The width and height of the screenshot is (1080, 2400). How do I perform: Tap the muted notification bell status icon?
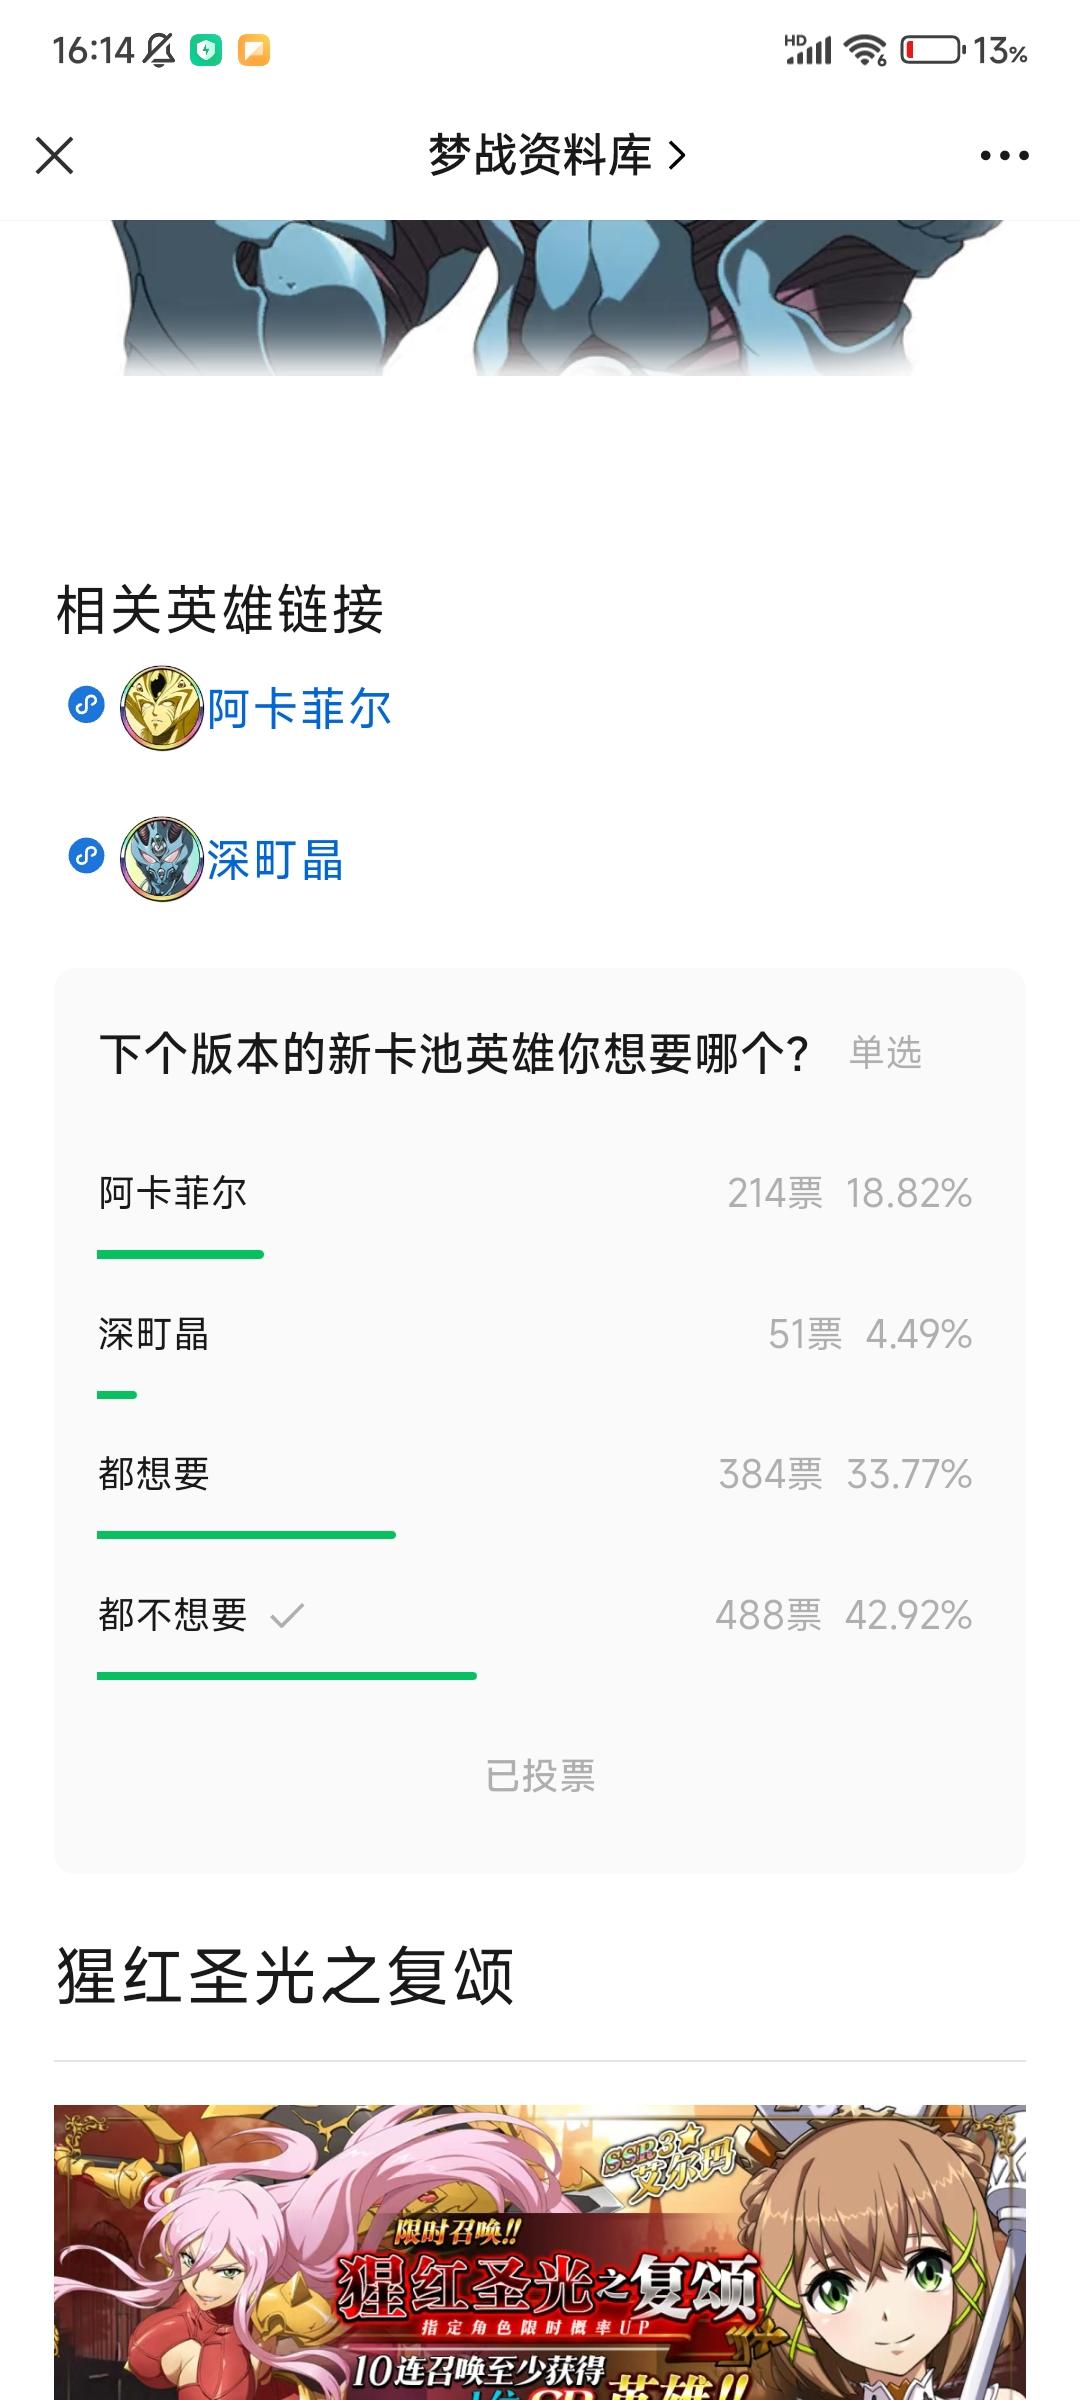[x=159, y=49]
